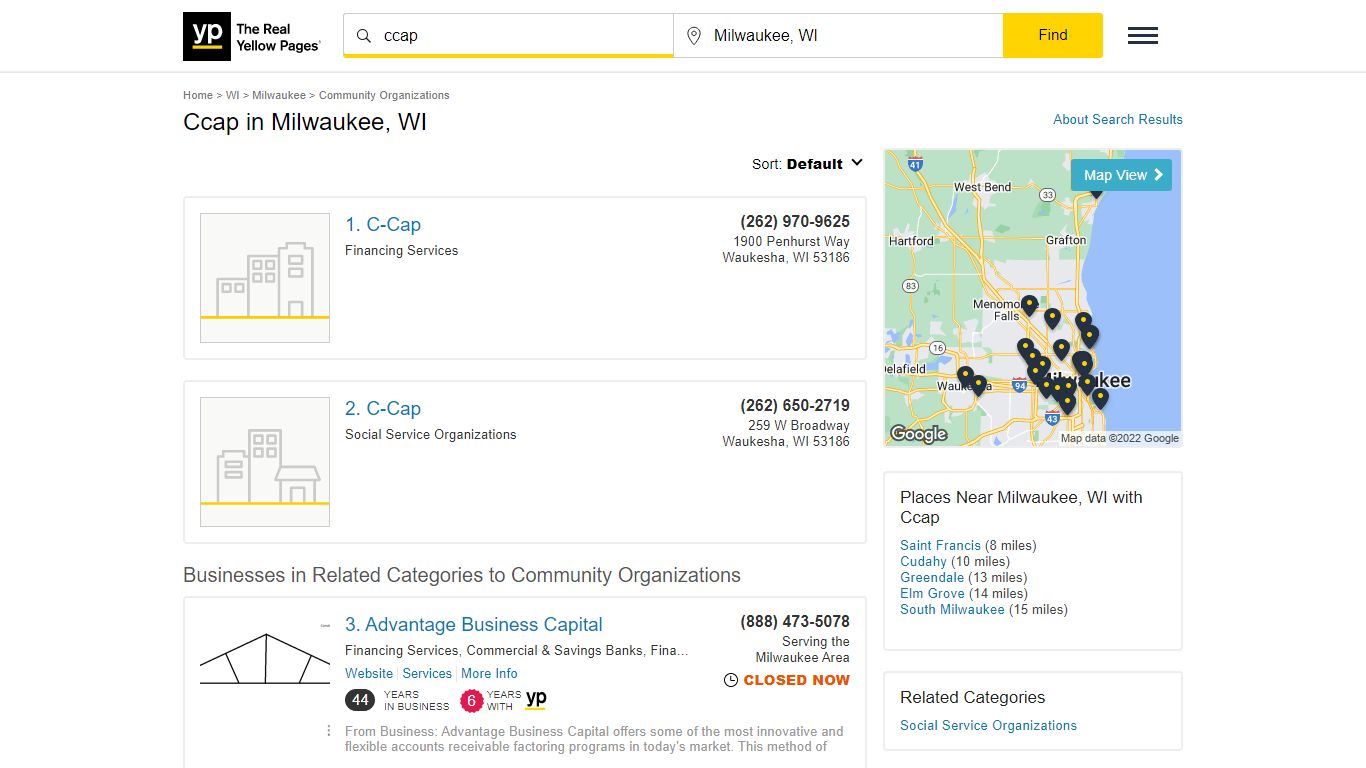Click Advantage Business Capital description snippet
The width and height of the screenshot is (1366, 768).
coord(594,739)
